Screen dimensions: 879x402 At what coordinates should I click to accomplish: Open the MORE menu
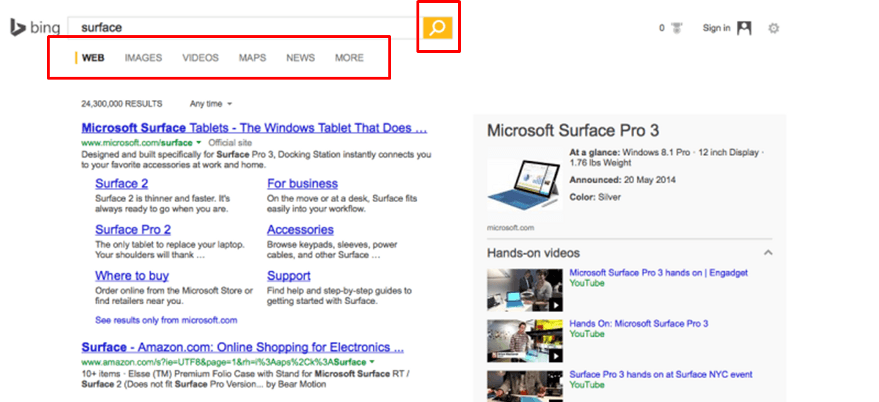(x=349, y=58)
